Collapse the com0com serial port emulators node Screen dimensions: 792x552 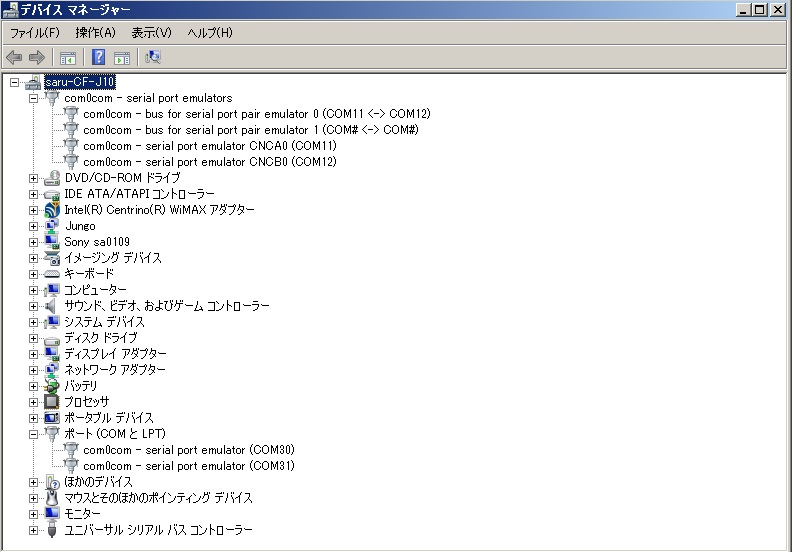33,98
